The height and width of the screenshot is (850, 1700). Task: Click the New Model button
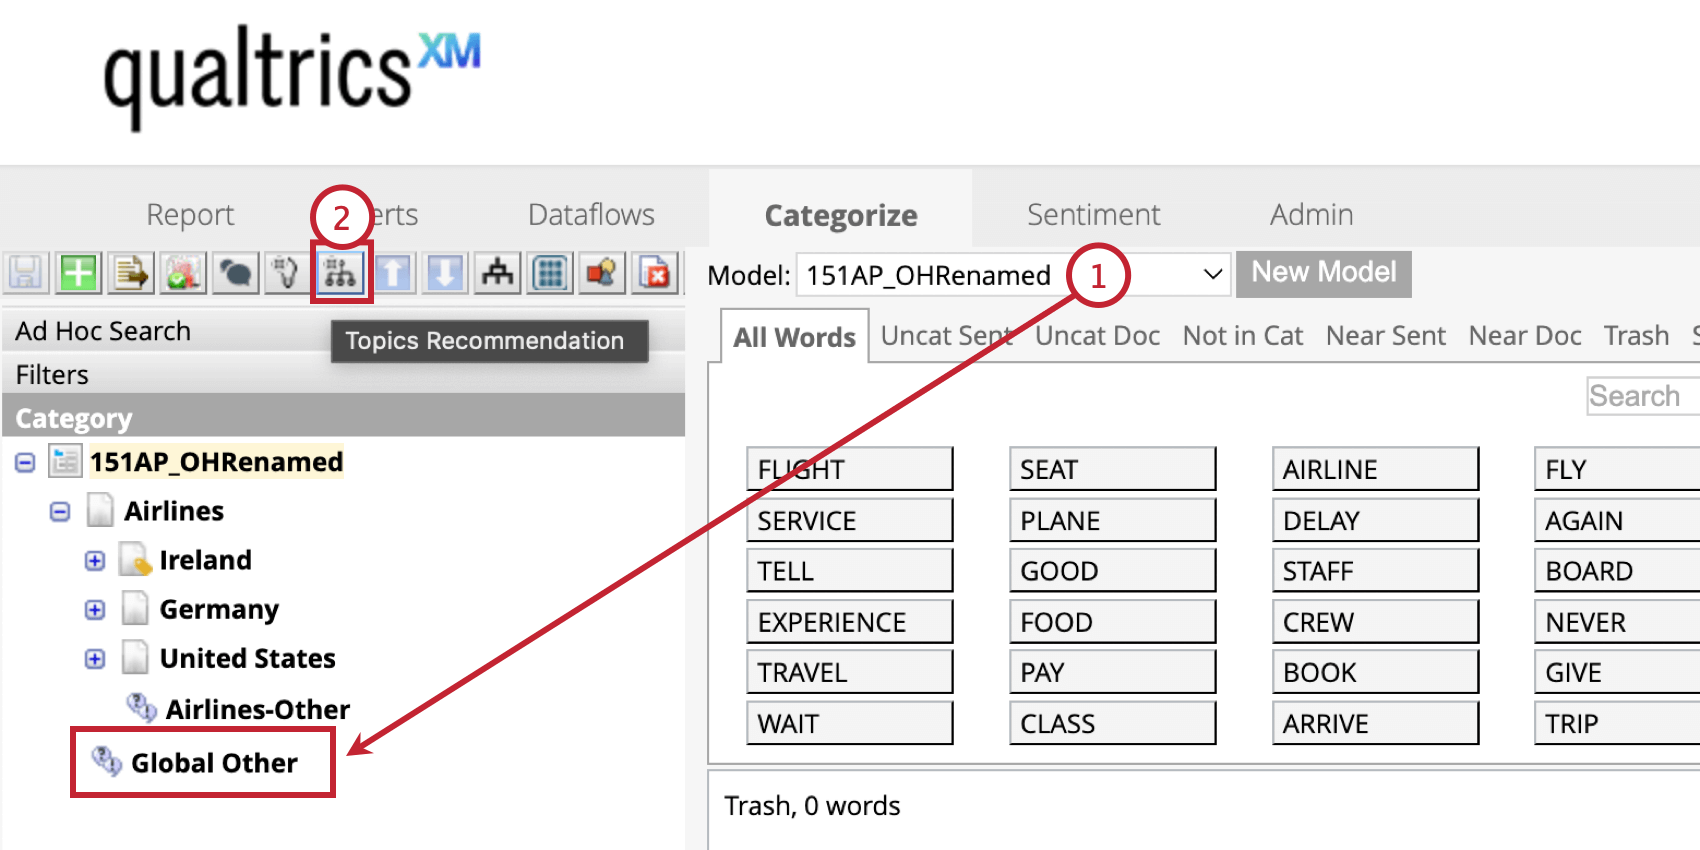[1324, 273]
